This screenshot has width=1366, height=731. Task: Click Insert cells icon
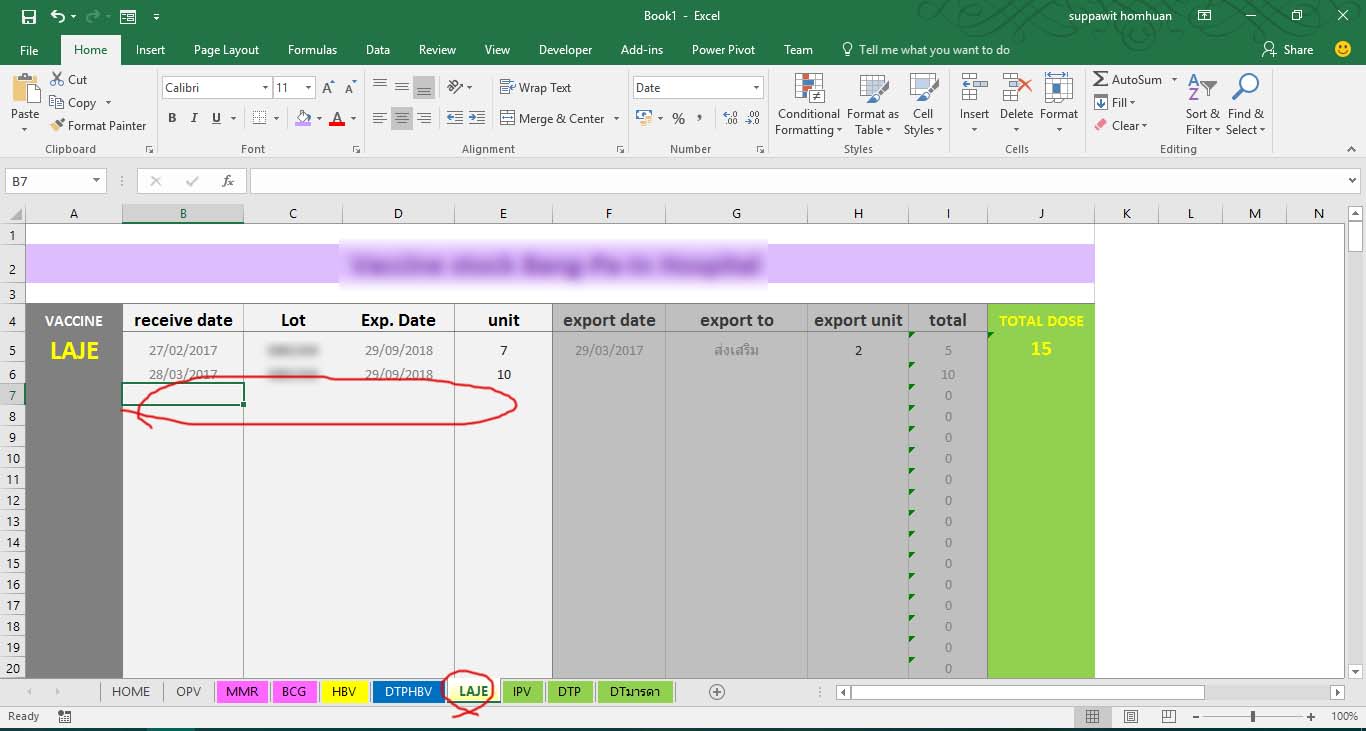pyautogui.click(x=974, y=88)
